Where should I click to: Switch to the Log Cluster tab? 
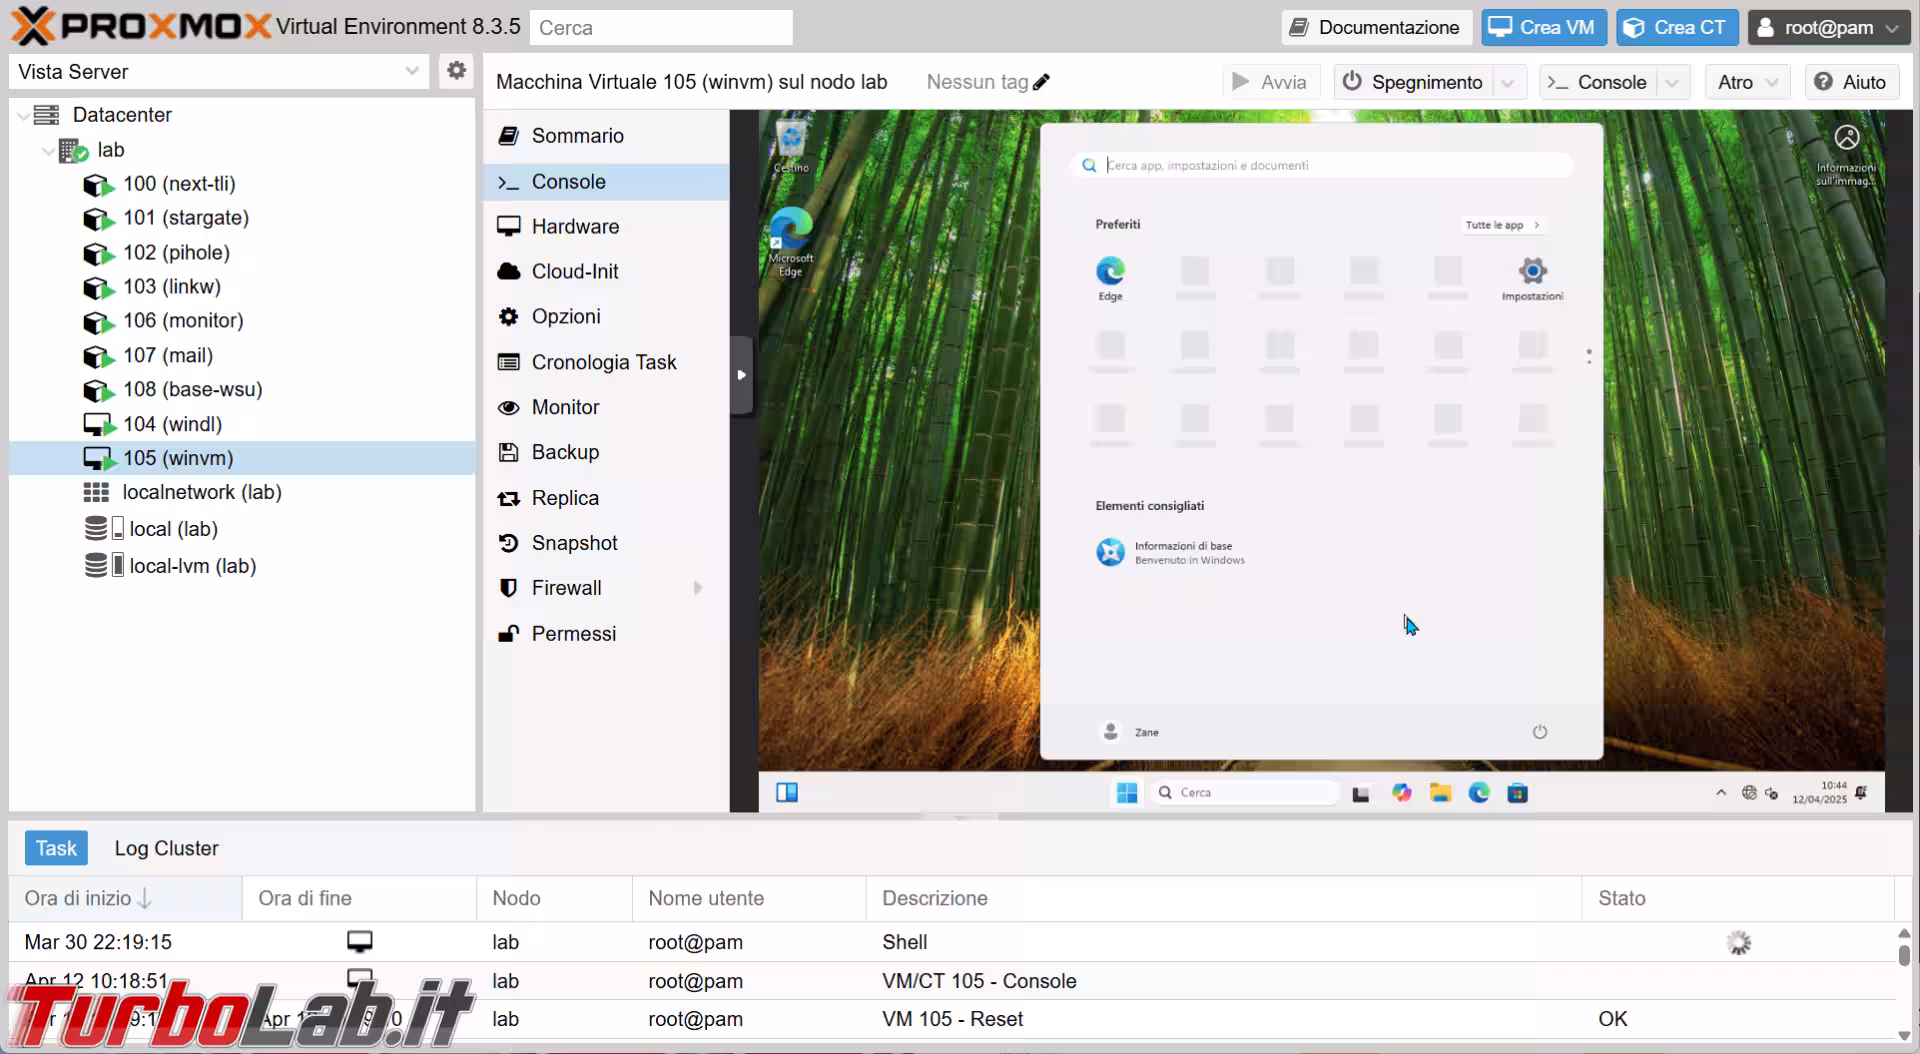[166, 848]
